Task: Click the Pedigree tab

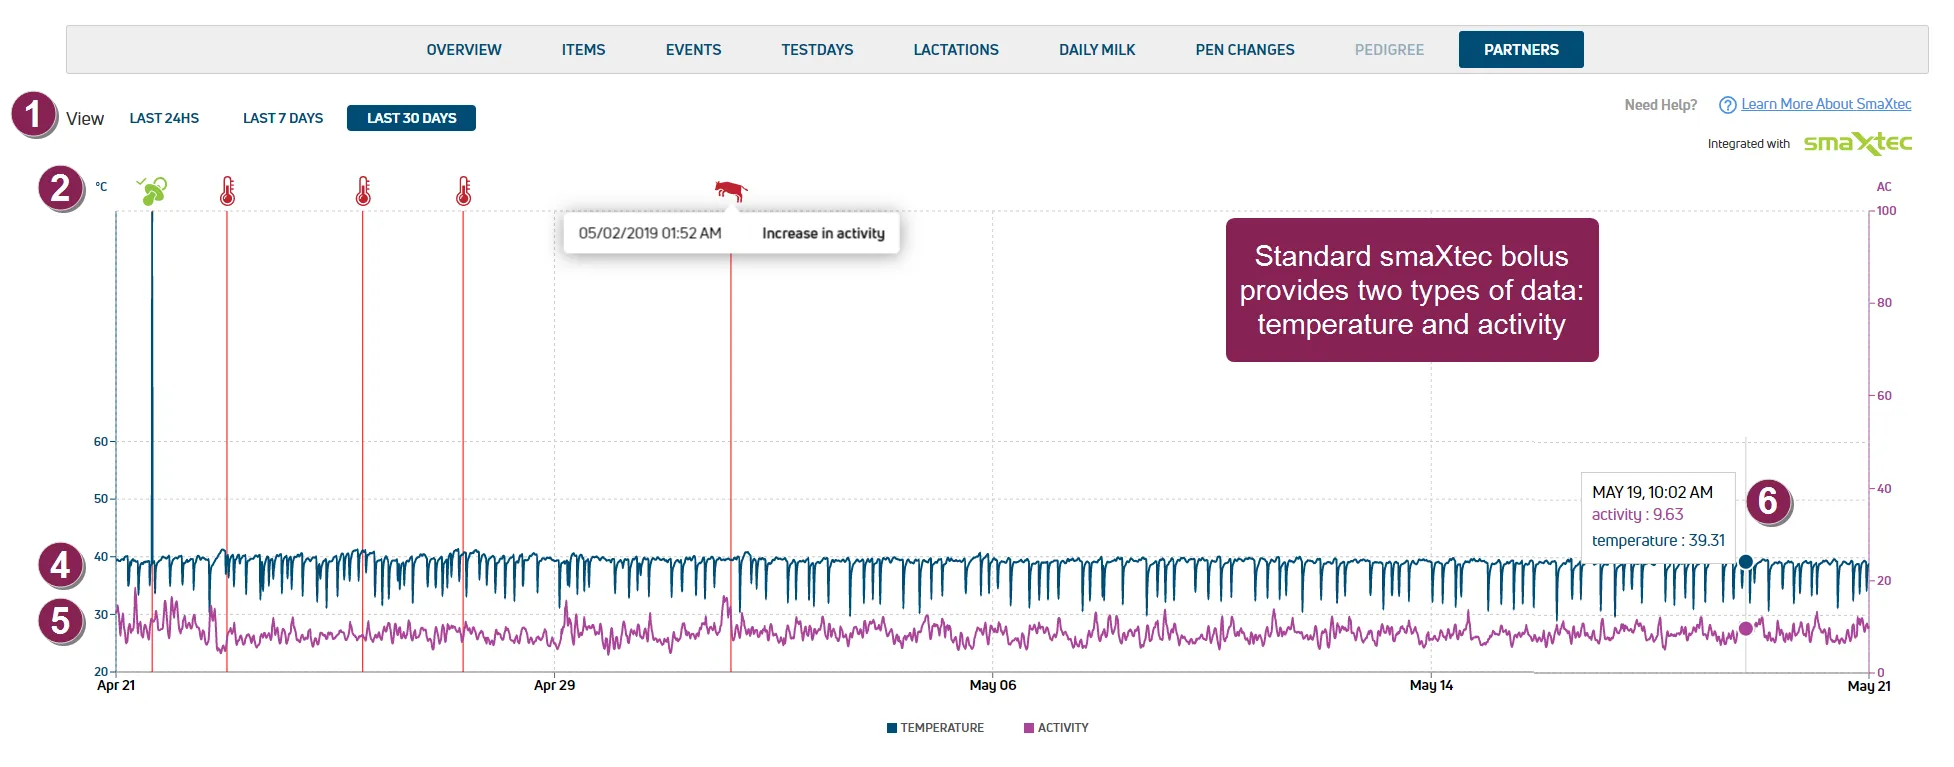Action: coord(1389,50)
